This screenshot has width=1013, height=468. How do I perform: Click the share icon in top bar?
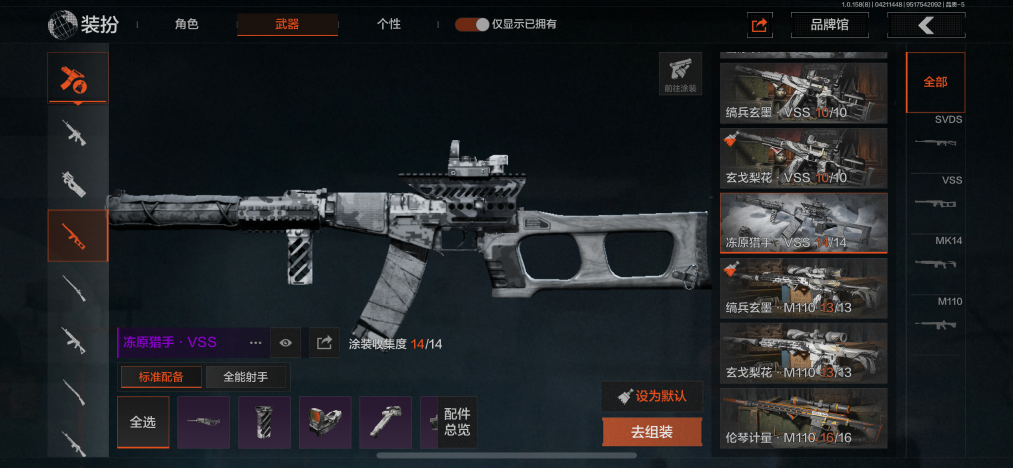tap(760, 25)
